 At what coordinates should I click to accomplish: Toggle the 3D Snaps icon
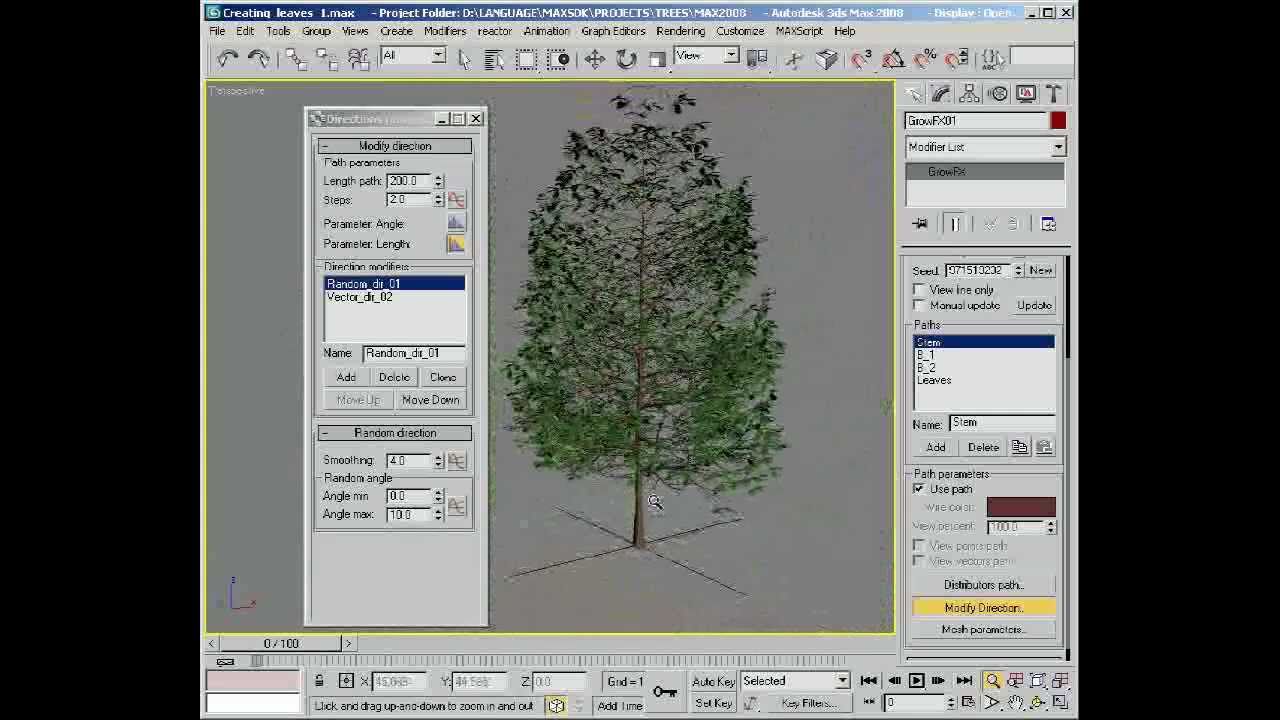point(861,59)
